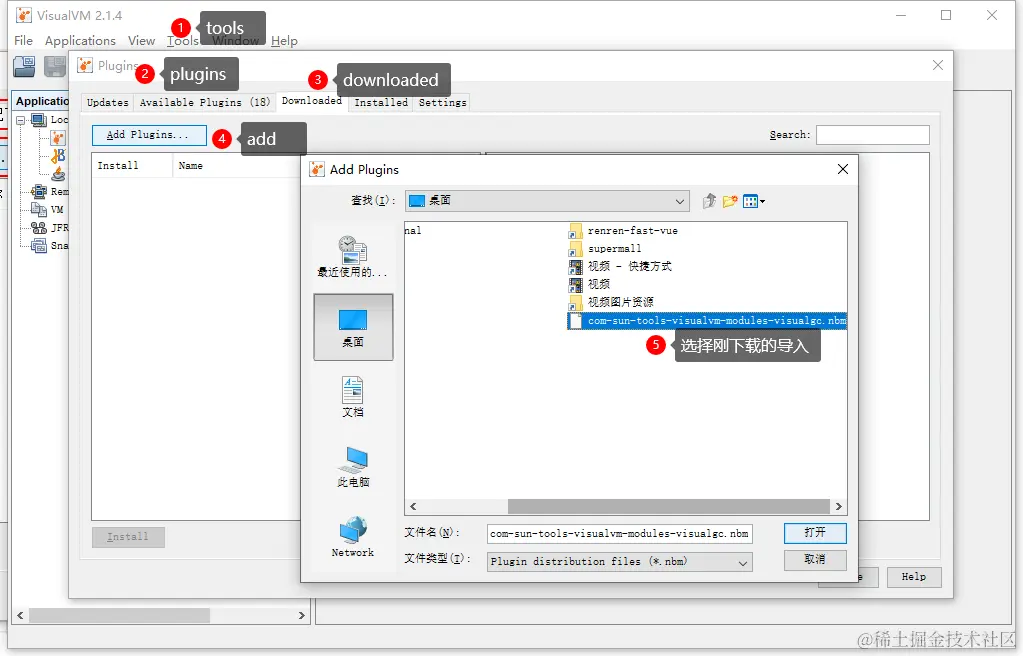Click the 视频 video file icon
The width and height of the screenshot is (1023, 656).
(x=575, y=285)
